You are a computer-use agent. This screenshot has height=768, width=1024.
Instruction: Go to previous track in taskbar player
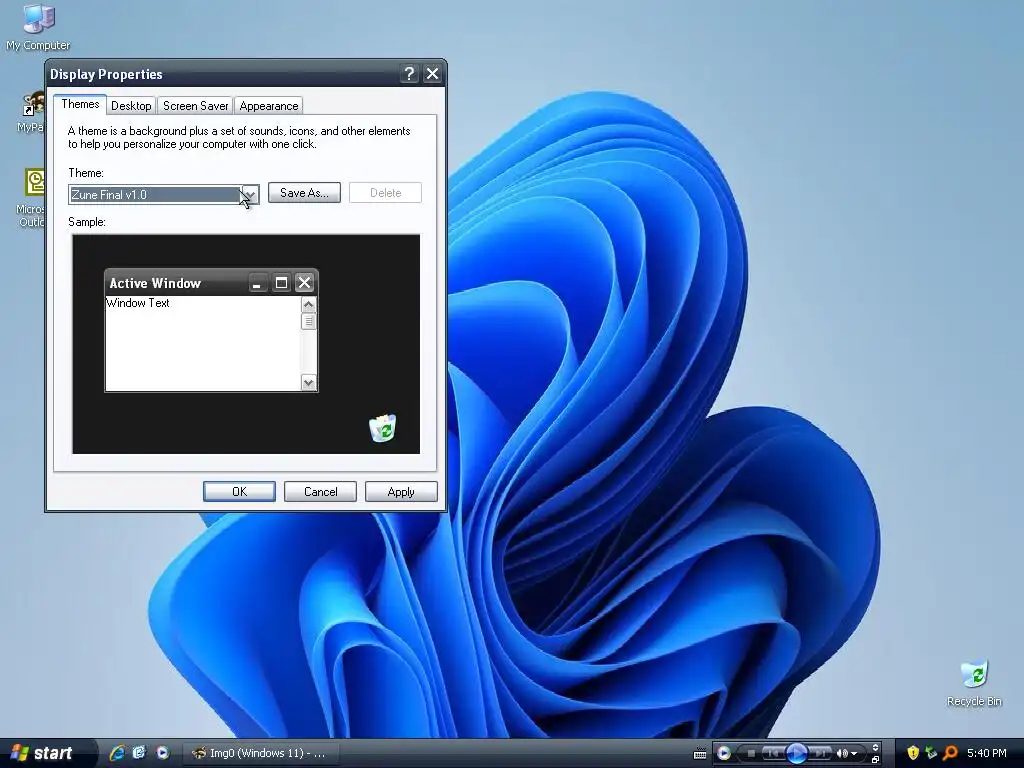point(773,754)
